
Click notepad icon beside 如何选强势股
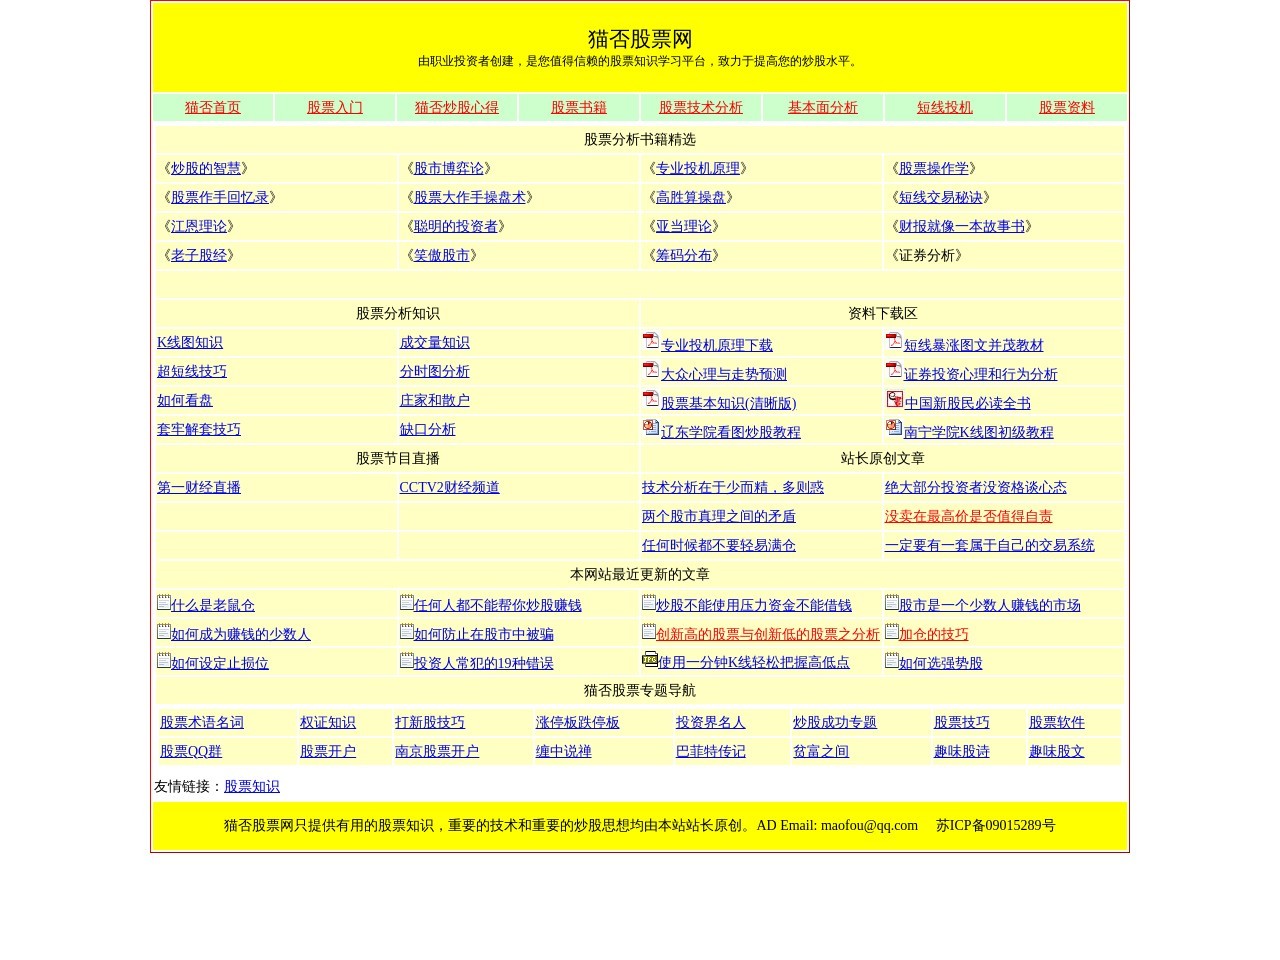tap(891, 660)
